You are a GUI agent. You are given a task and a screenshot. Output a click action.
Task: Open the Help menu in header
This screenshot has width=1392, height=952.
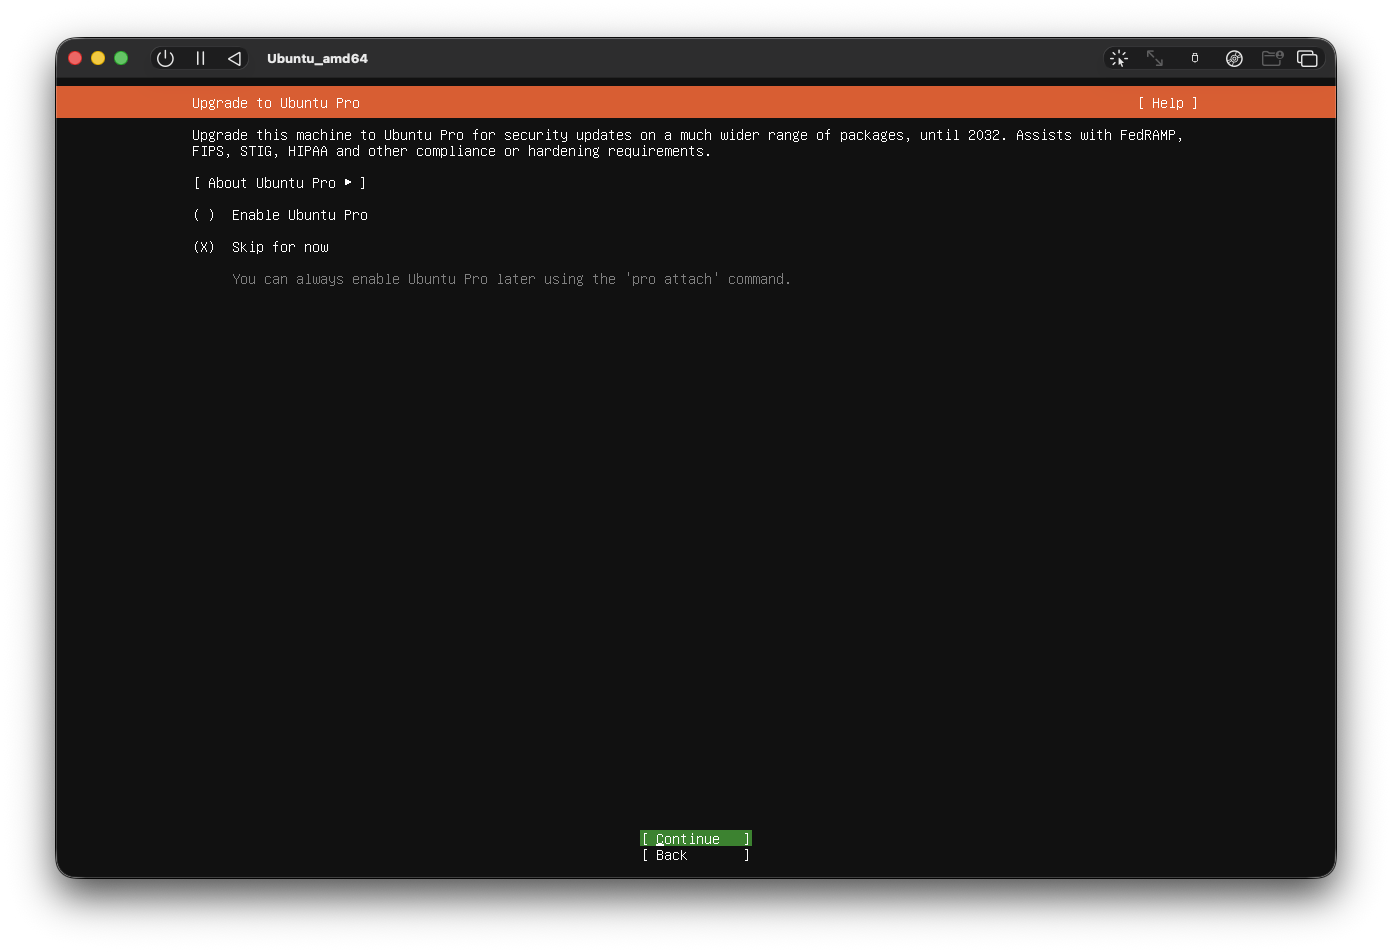[x=1167, y=103]
